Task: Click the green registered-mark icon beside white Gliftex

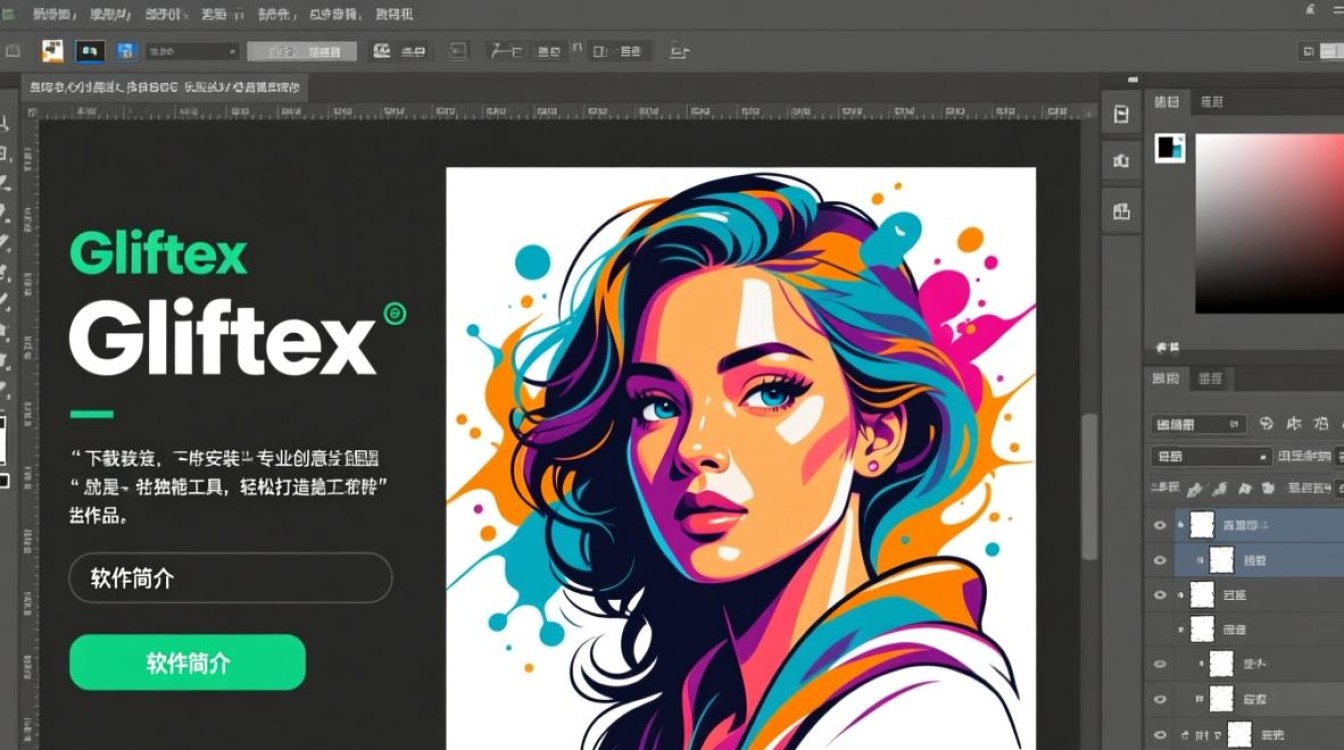Action: click(x=395, y=314)
